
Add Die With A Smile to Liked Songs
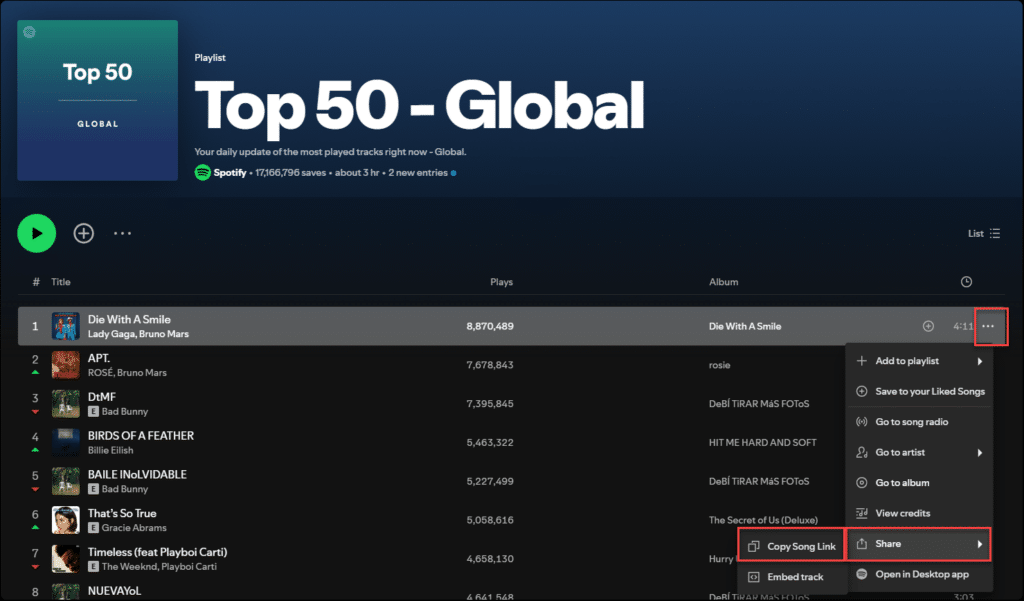click(x=928, y=326)
